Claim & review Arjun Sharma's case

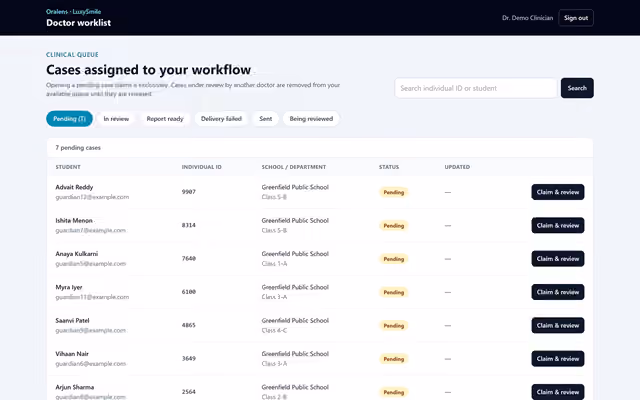click(558, 392)
